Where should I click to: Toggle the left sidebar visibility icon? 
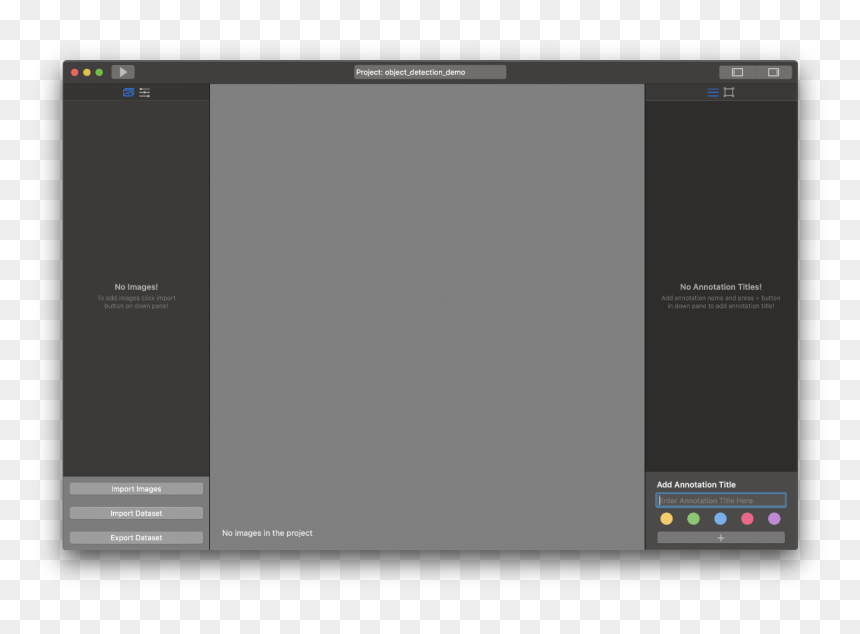coord(737,72)
